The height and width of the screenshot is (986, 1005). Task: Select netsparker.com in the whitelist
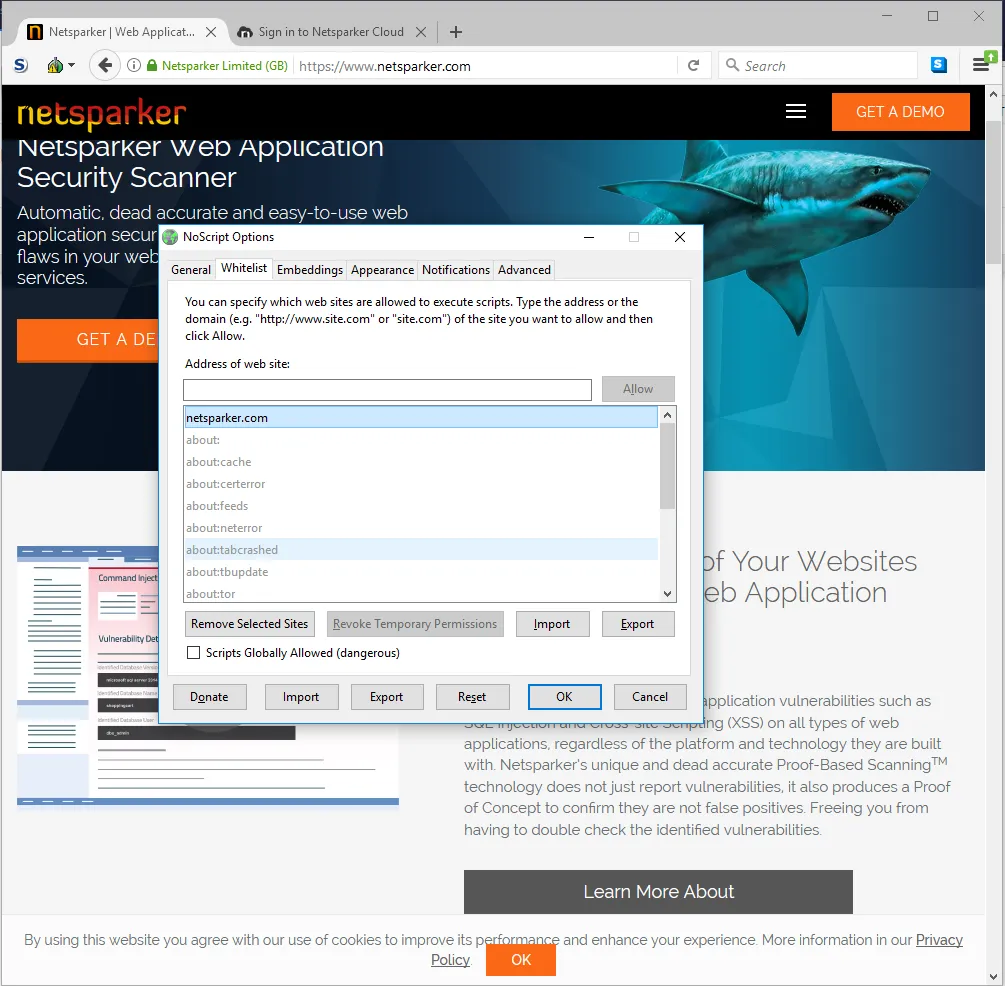coord(420,418)
